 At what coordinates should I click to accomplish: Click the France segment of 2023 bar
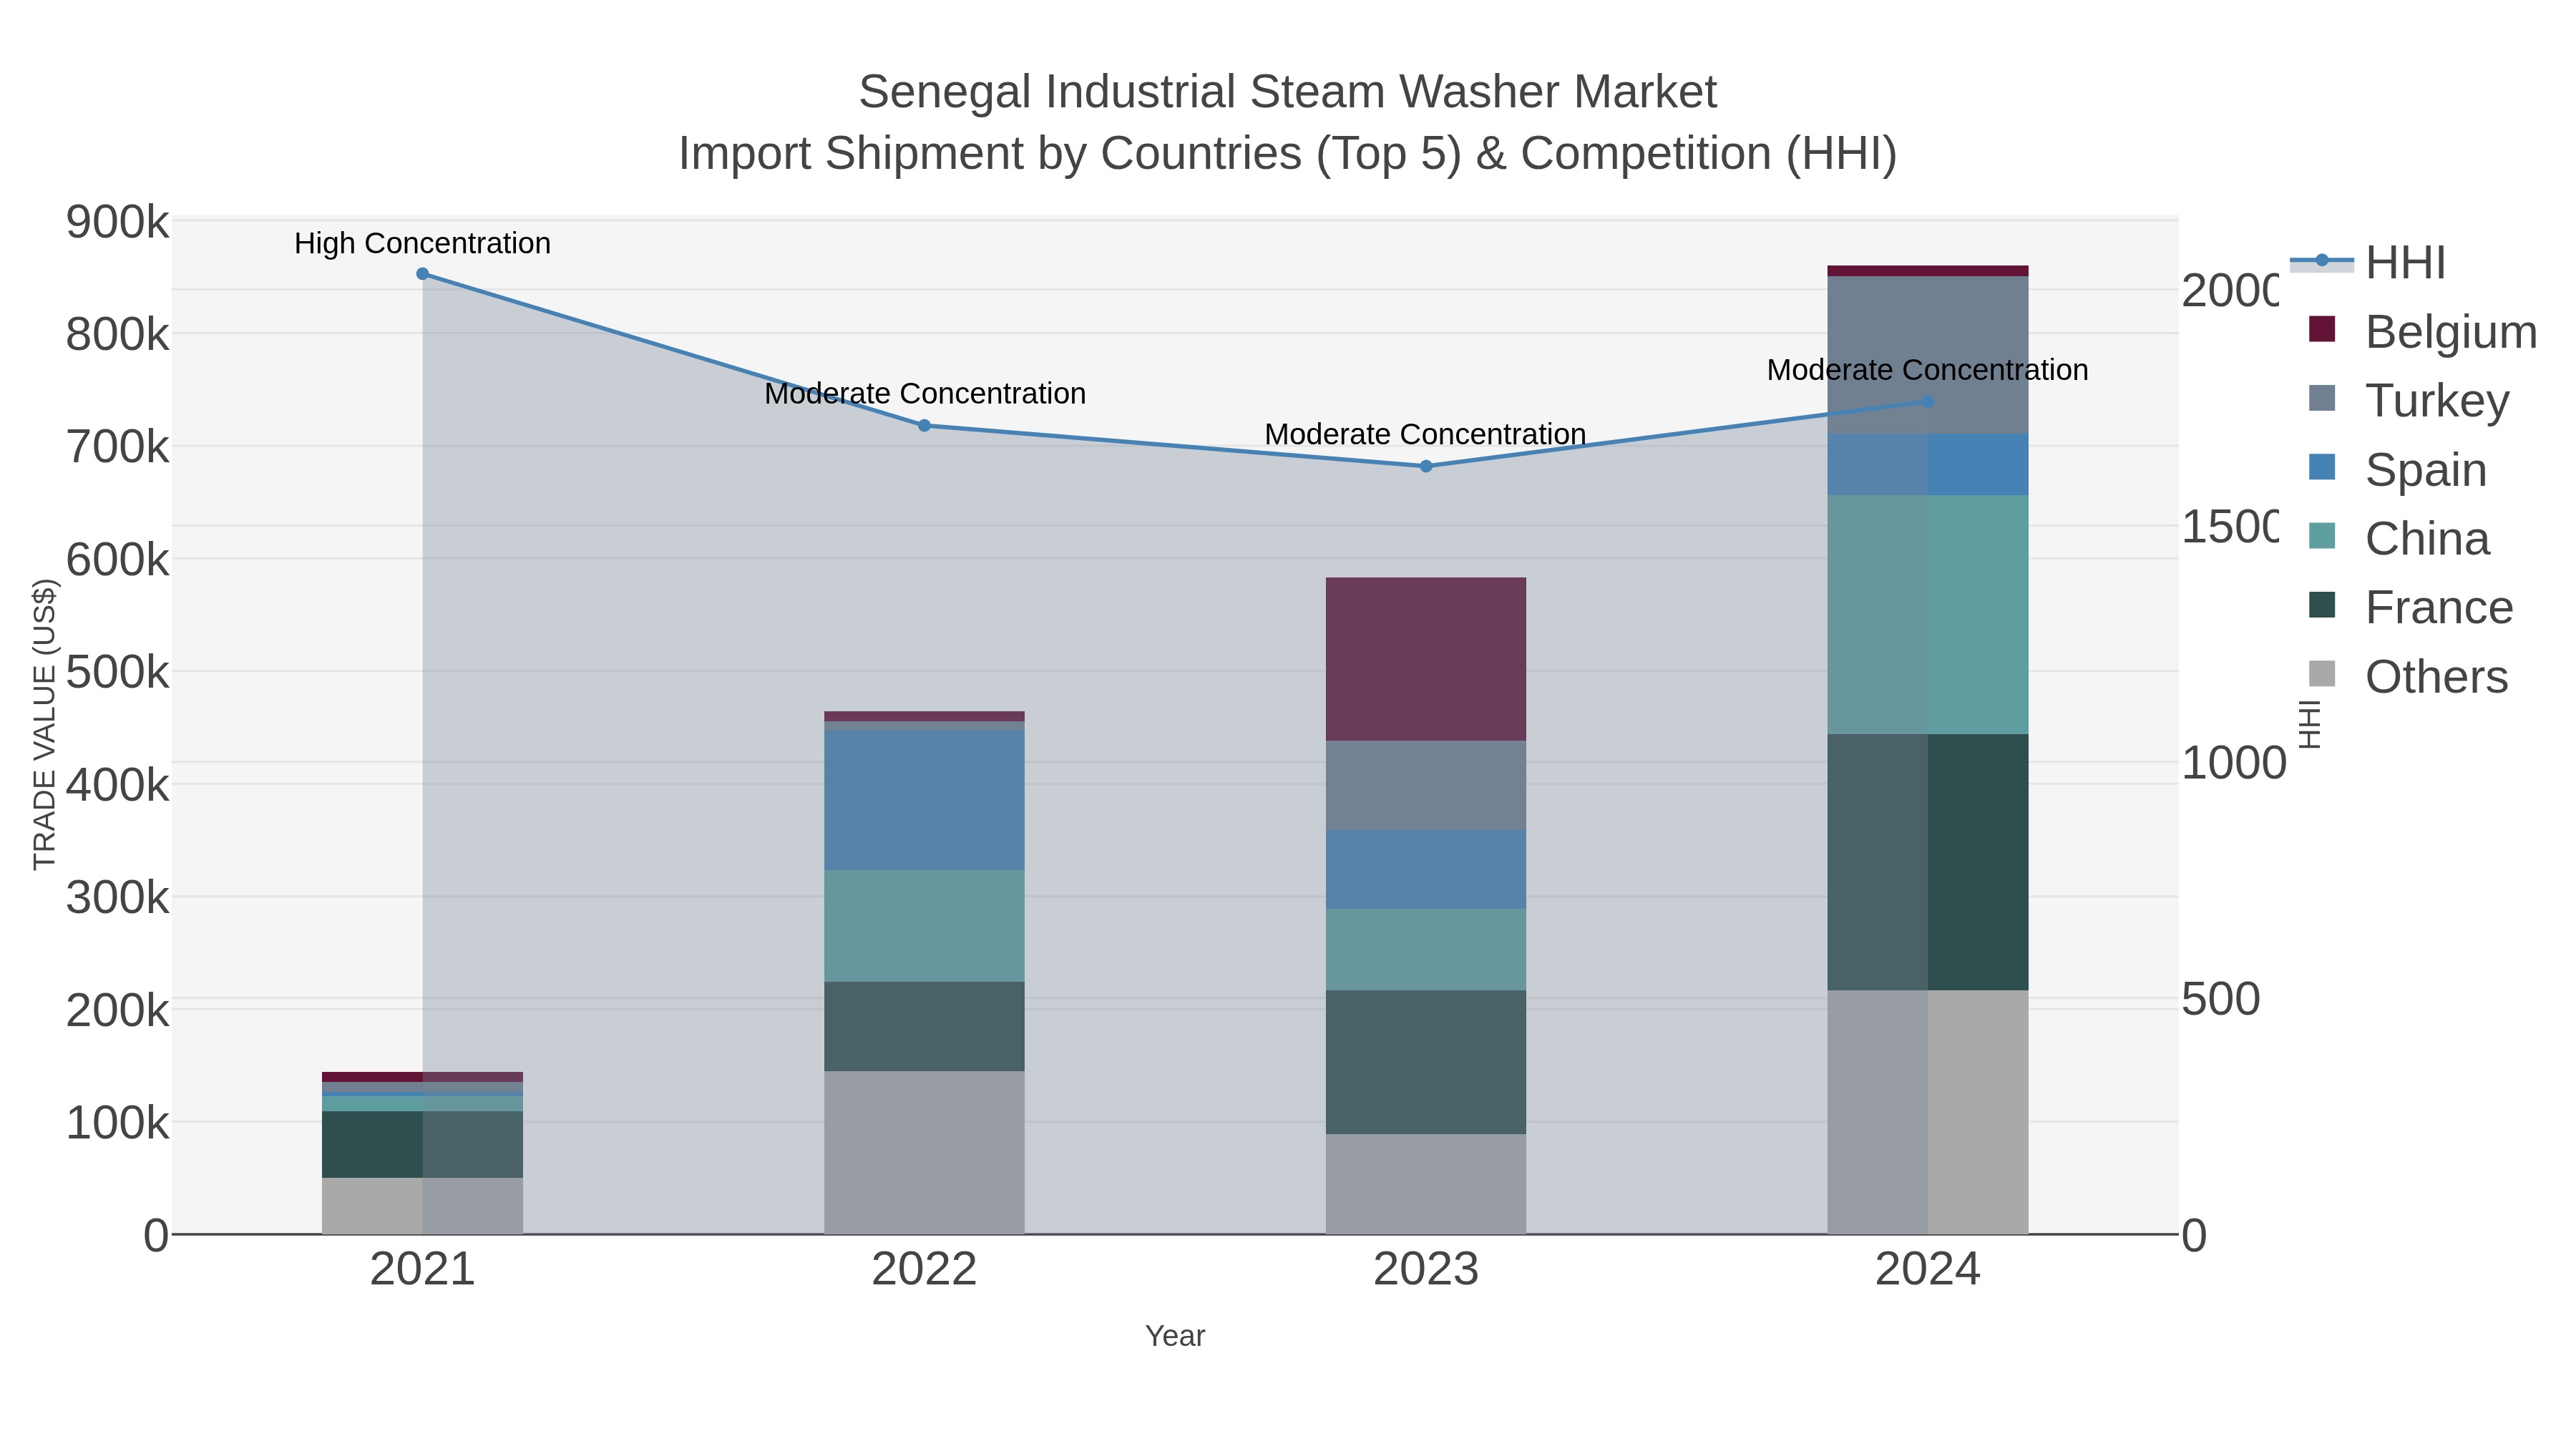point(1426,1063)
